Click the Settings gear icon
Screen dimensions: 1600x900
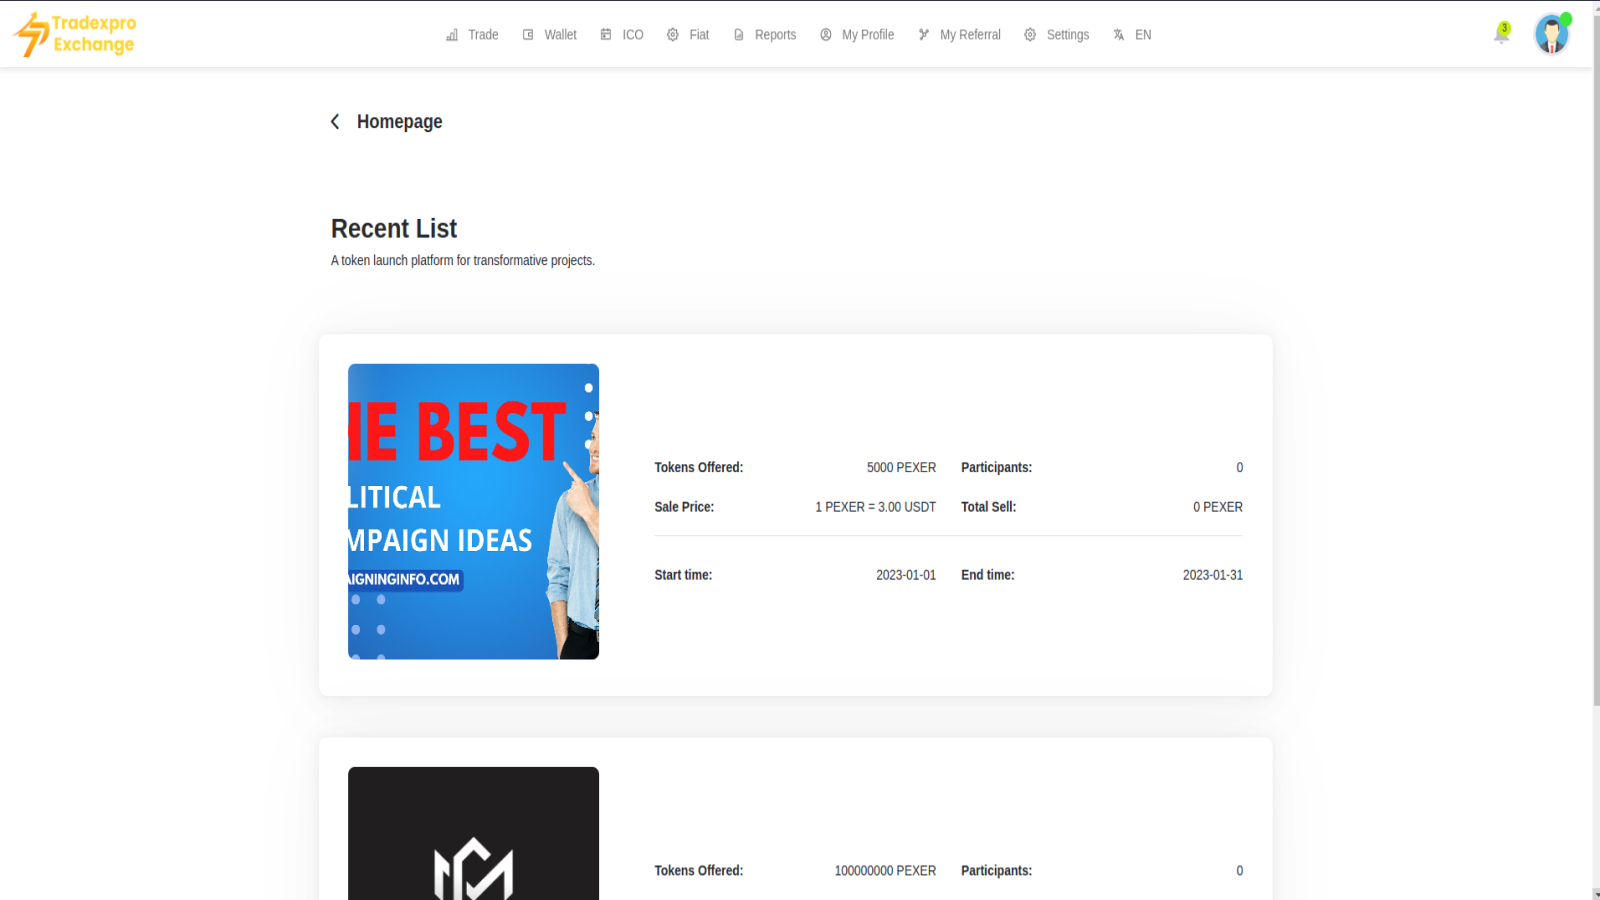[x=1029, y=34]
